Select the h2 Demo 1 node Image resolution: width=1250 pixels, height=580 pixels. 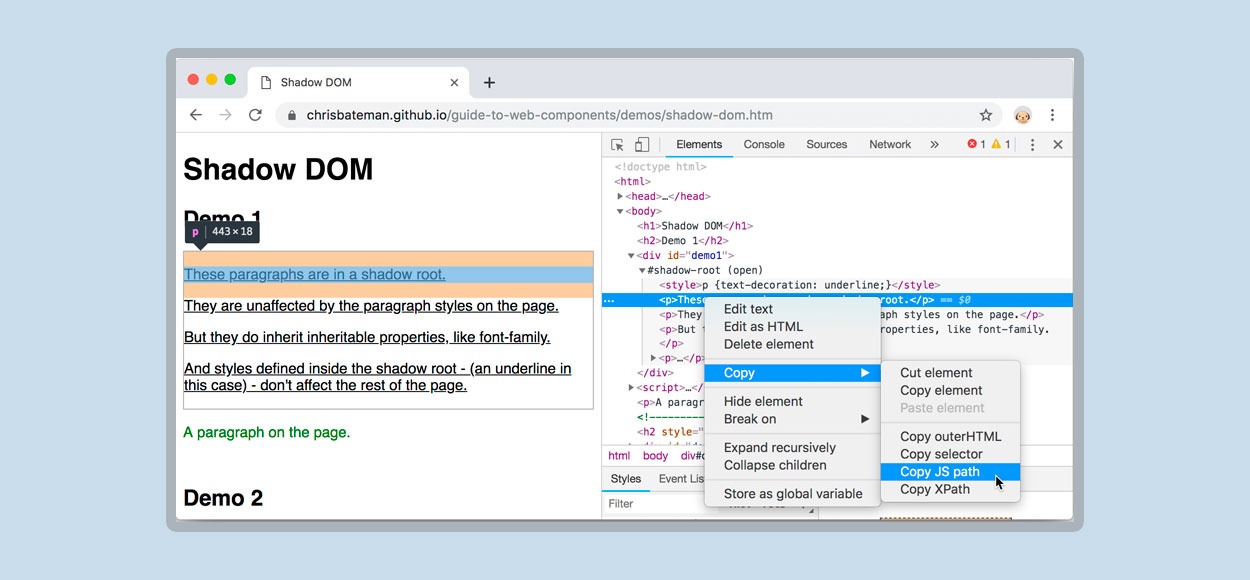point(683,241)
